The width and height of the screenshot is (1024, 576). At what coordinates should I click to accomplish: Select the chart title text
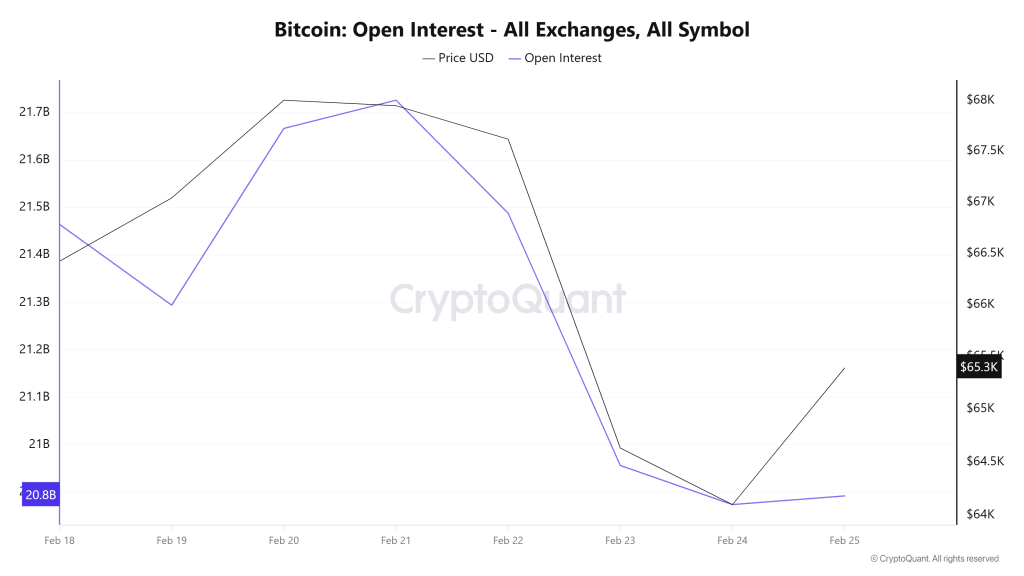point(511,29)
